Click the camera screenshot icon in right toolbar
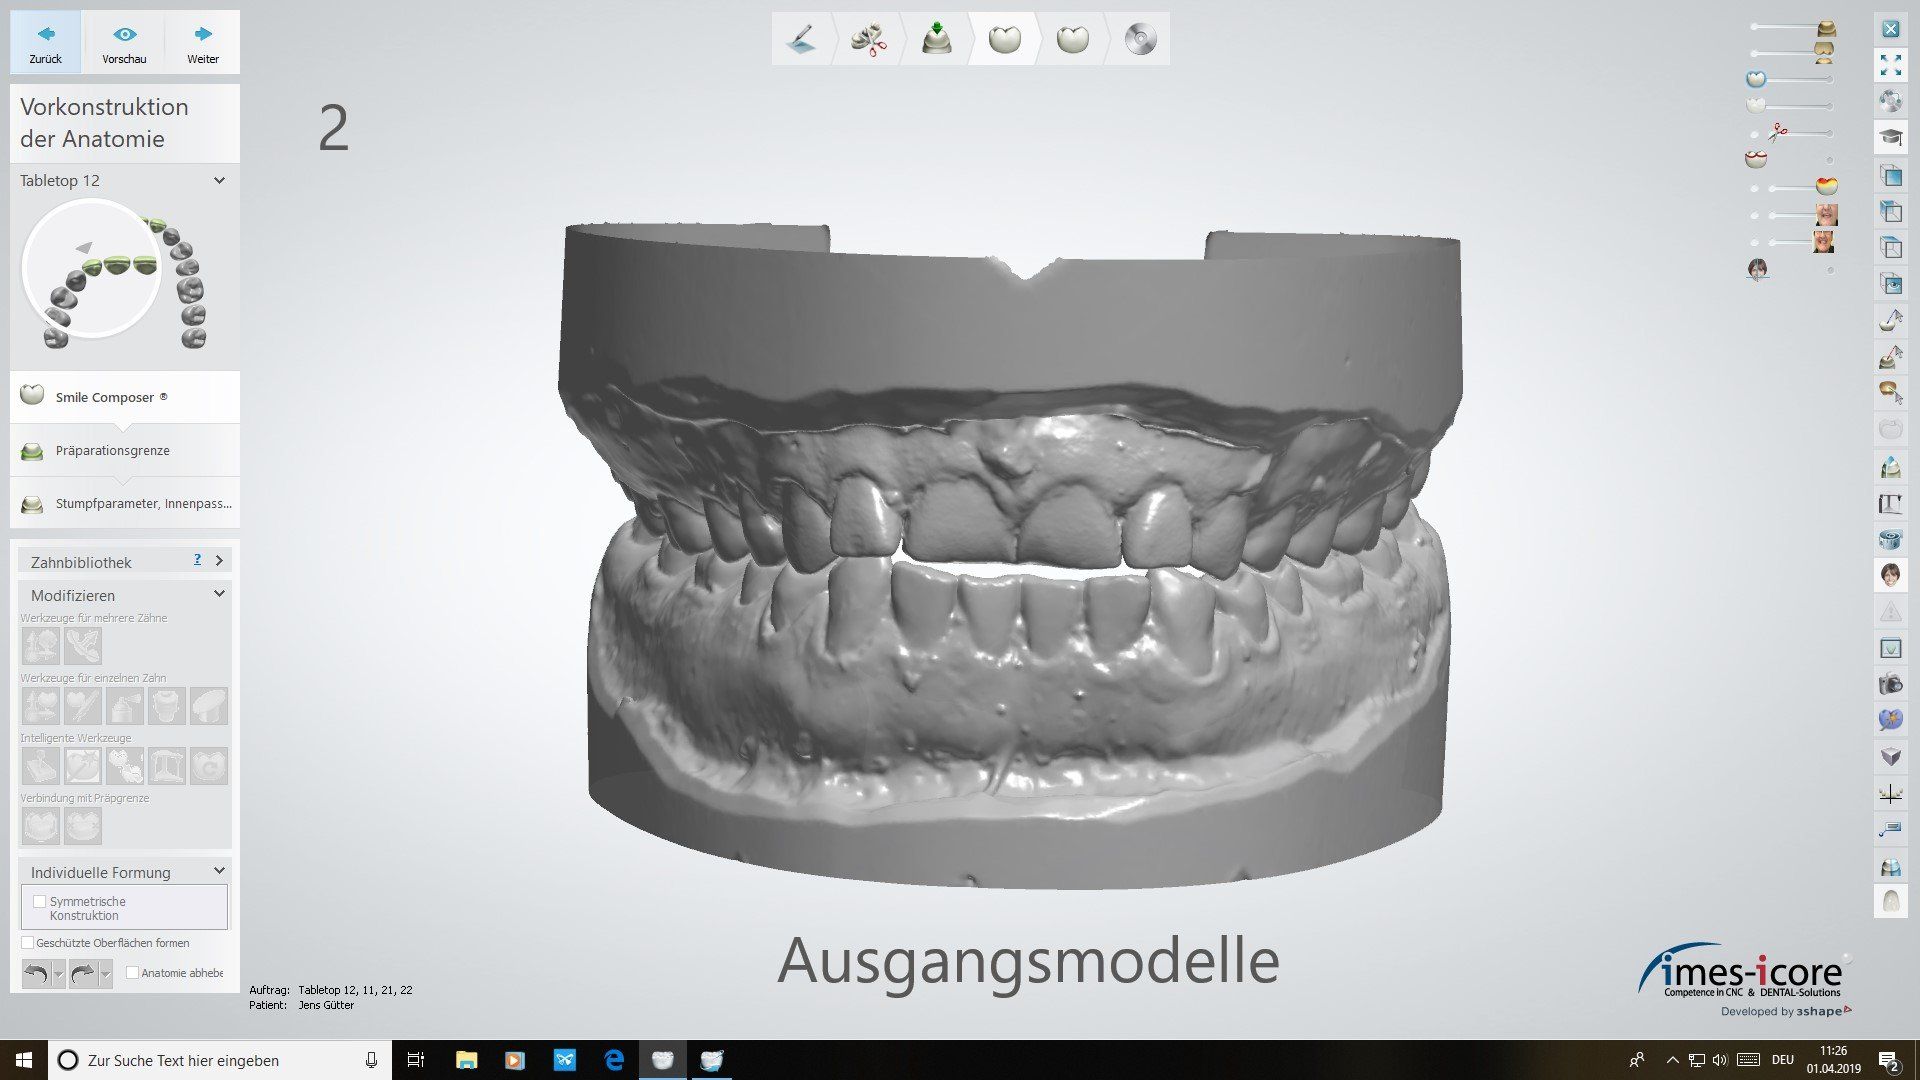 click(1890, 685)
